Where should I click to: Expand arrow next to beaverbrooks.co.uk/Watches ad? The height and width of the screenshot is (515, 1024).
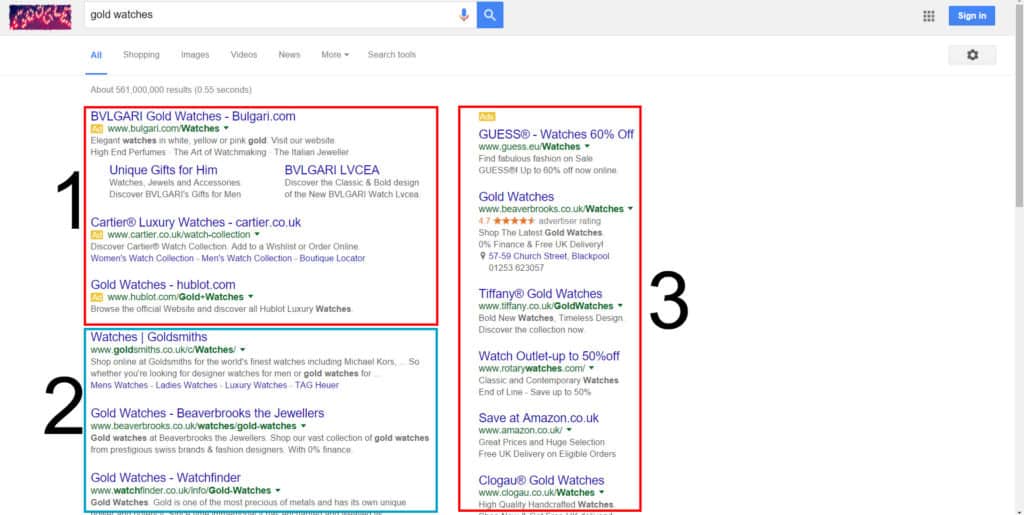630,209
